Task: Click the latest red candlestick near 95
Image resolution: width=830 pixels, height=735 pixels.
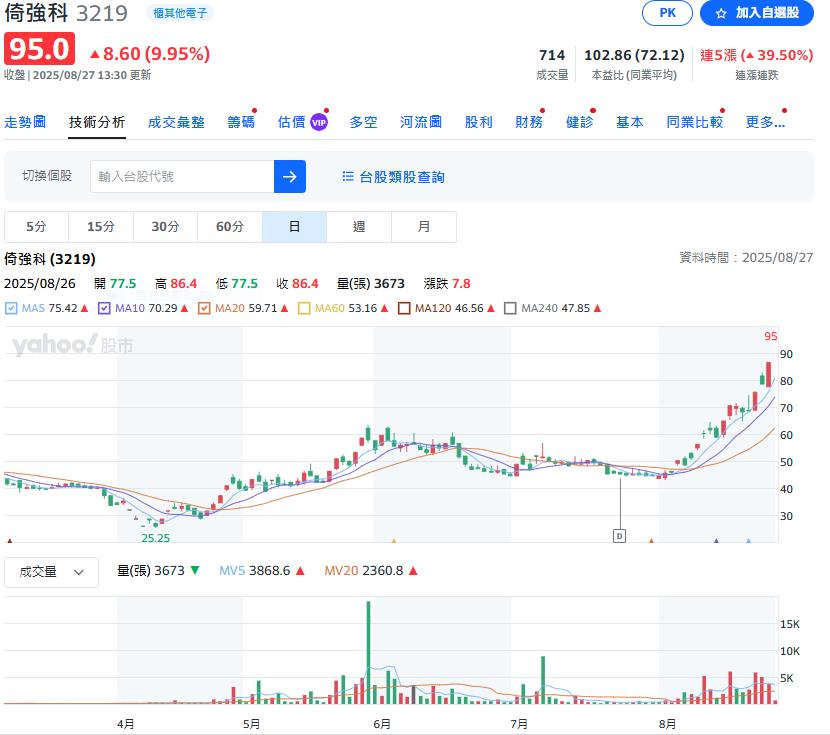Action: click(768, 374)
